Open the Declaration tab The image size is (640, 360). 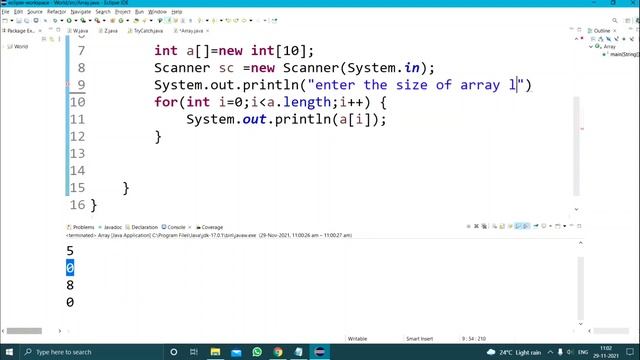(142, 227)
